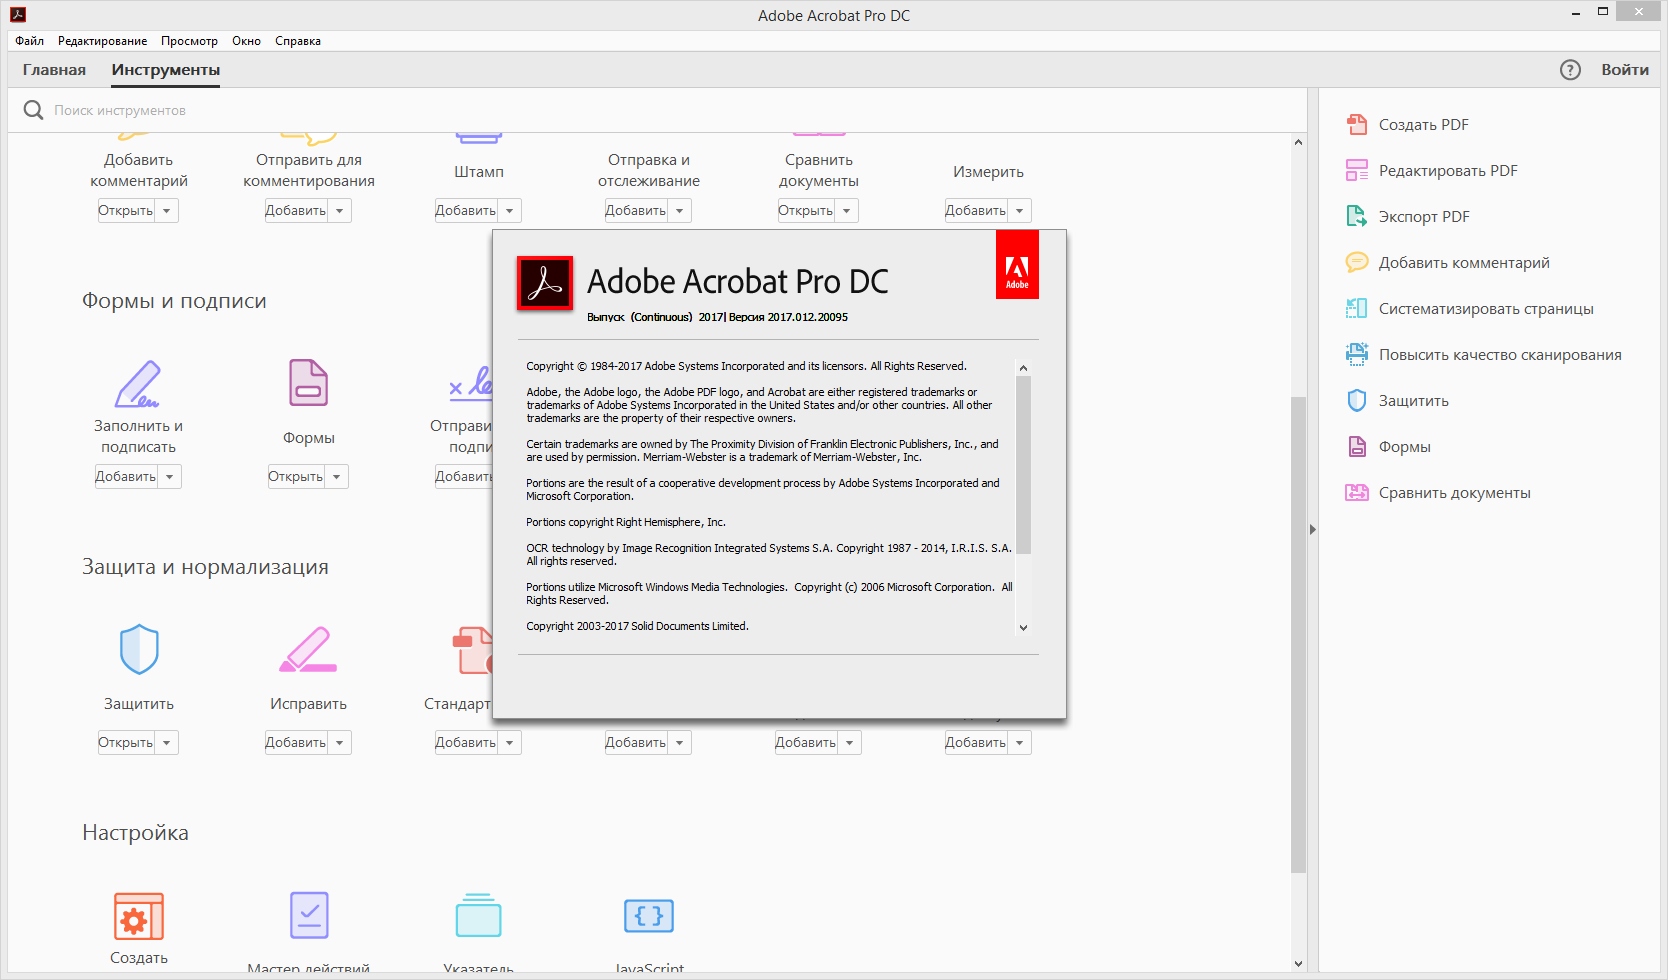Click Organize Pages icon in sidebar
Viewport: 1668px width, 980px height.
tap(1357, 309)
